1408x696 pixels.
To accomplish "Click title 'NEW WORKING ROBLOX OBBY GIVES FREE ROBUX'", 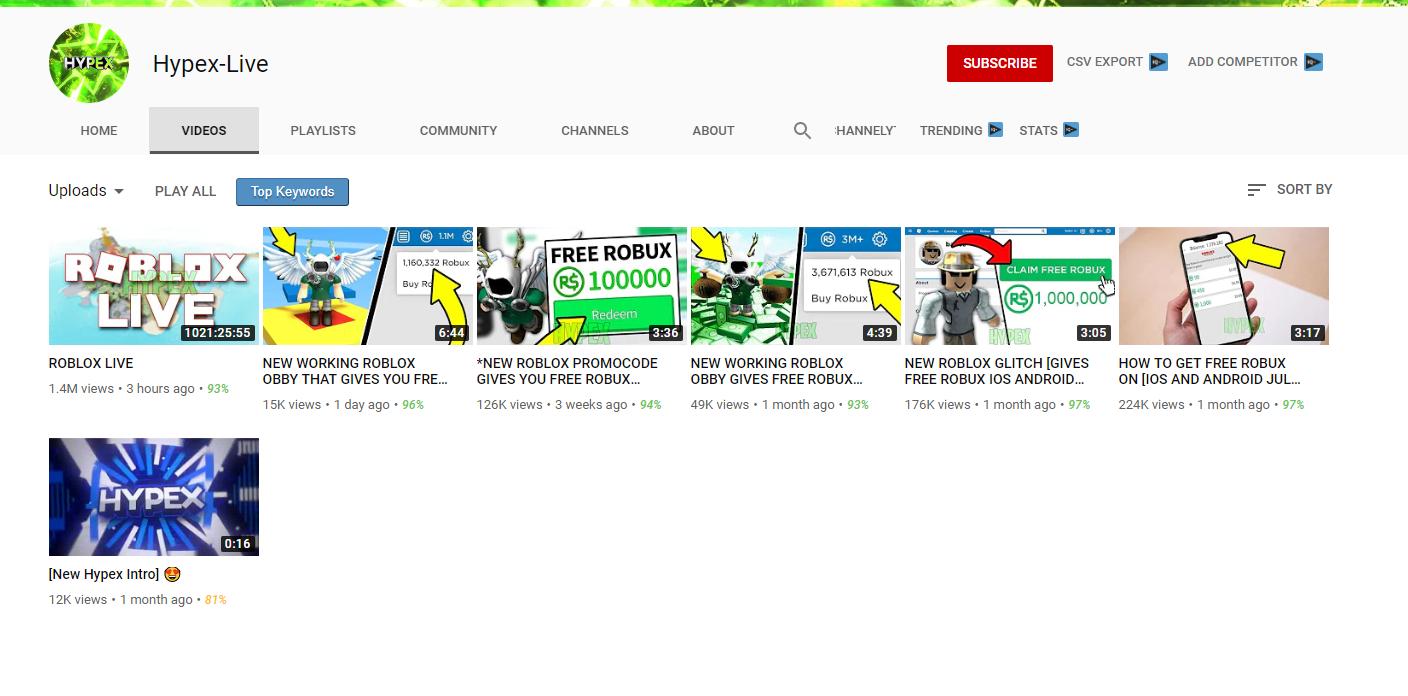I will [776, 371].
